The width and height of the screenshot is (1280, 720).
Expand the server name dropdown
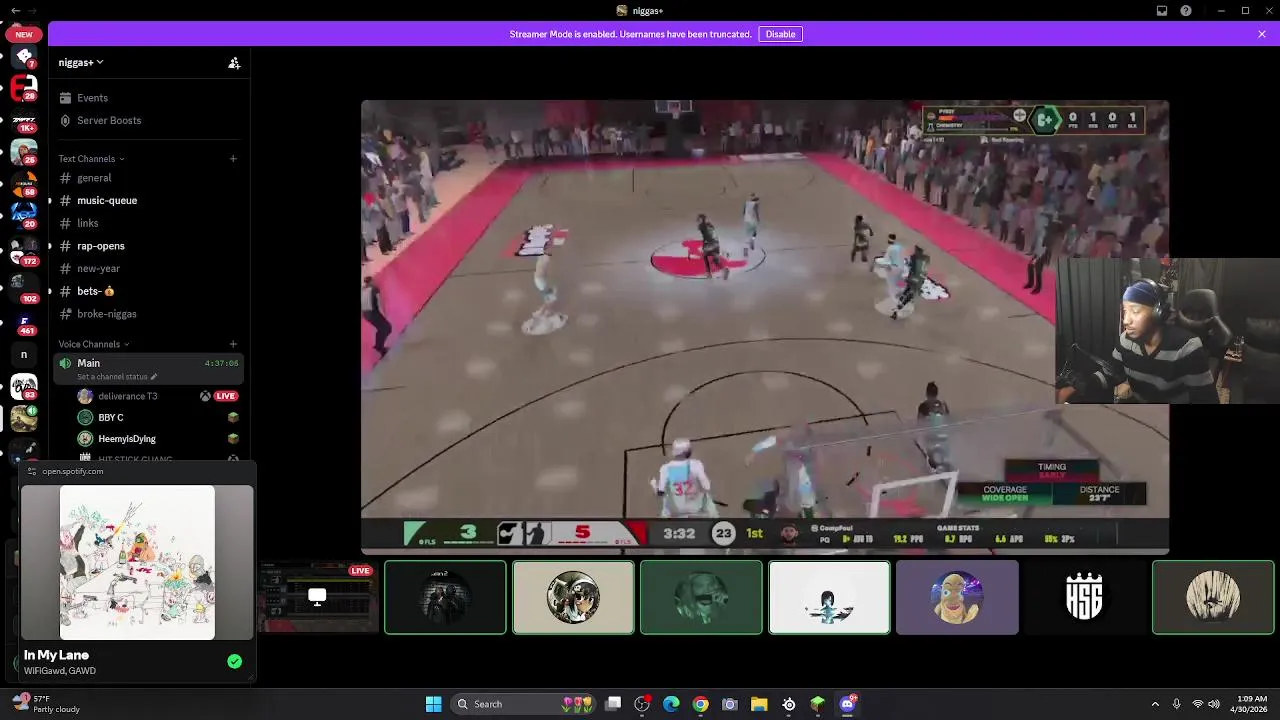point(81,62)
